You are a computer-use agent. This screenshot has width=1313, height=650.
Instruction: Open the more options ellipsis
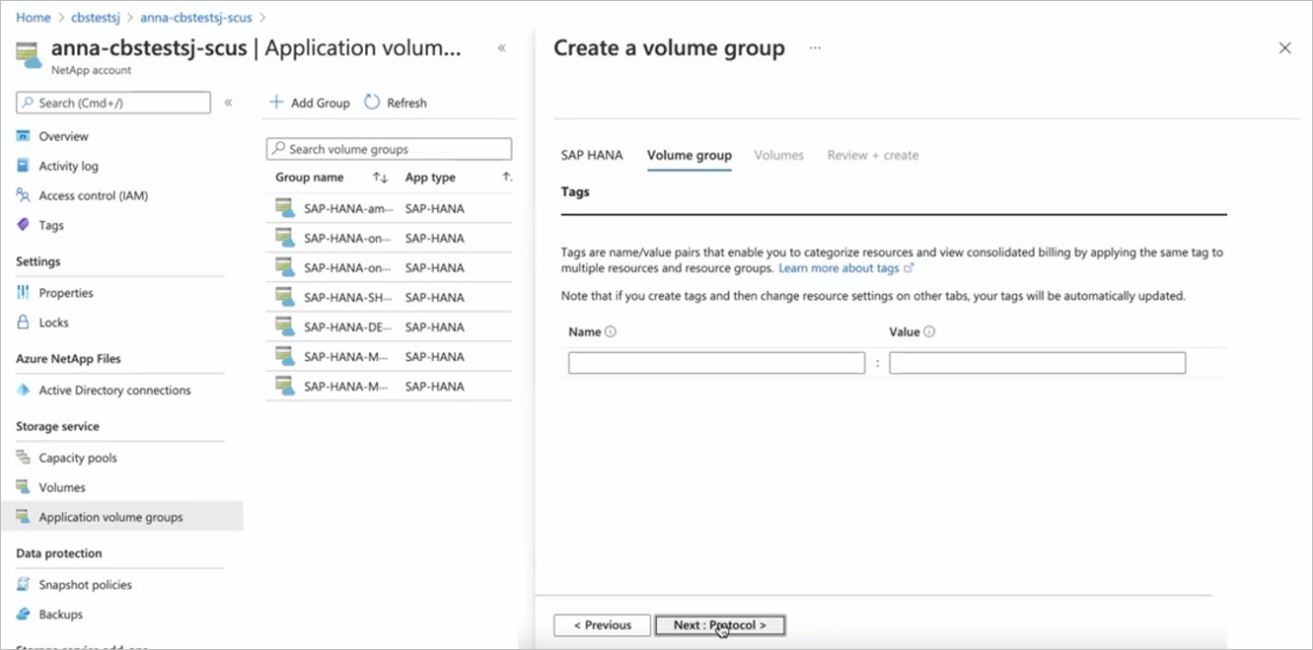[x=815, y=48]
